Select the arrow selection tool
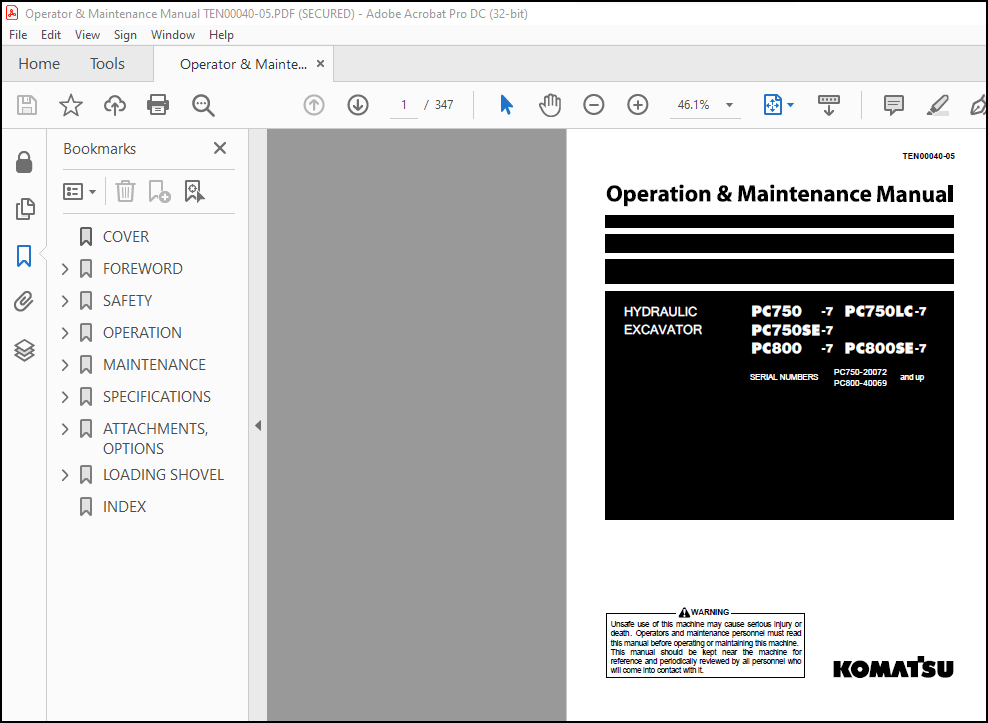The height and width of the screenshot is (723, 988). point(506,105)
